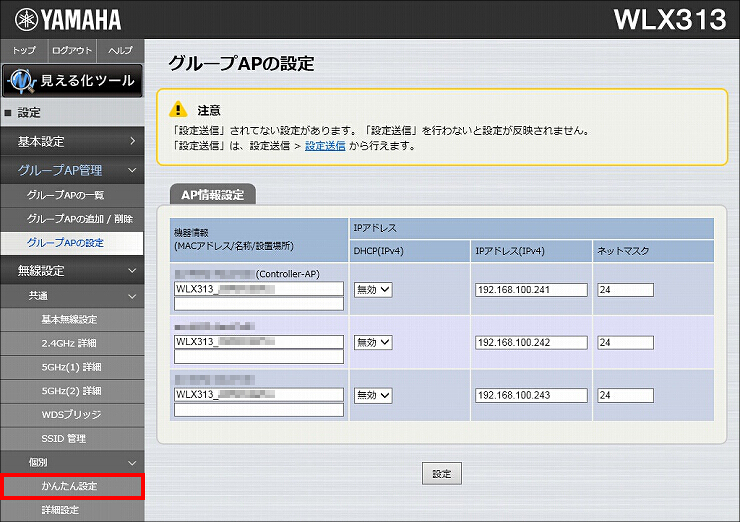Image resolution: width=740 pixels, height=522 pixels.
Task: Collapse 無線設定 section
Action: [72, 270]
